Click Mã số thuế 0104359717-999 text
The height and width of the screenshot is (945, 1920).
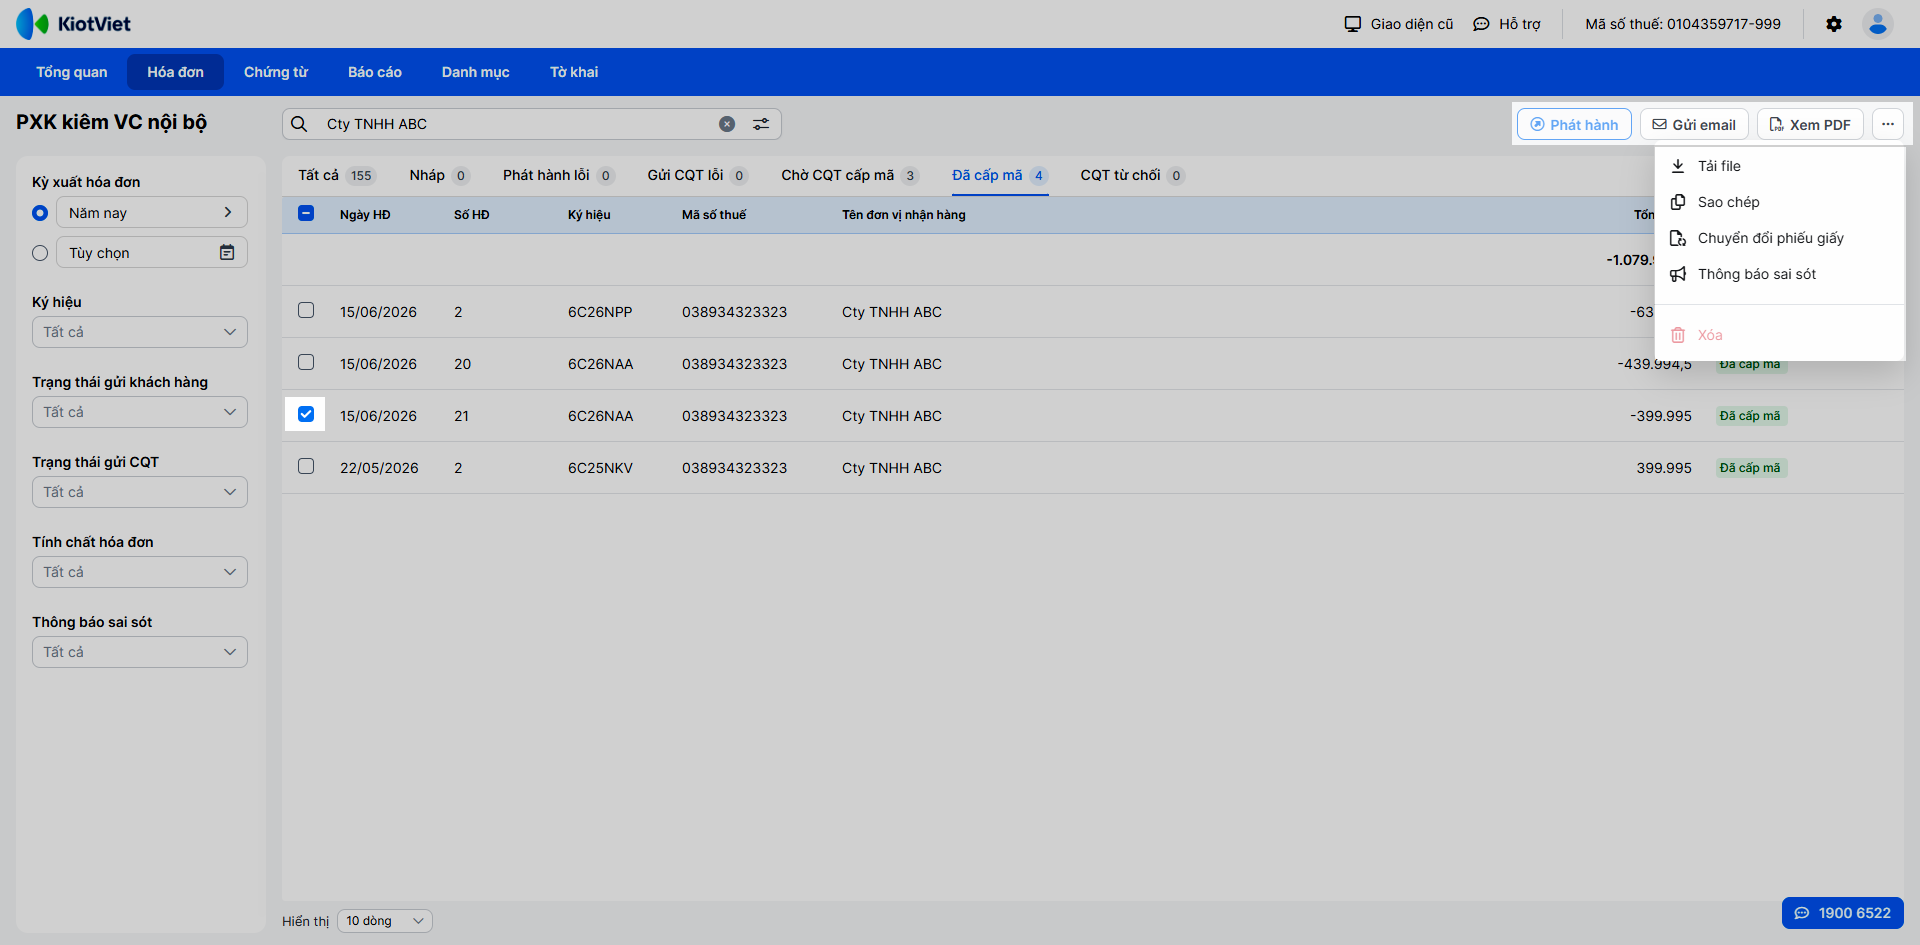pos(1683,24)
